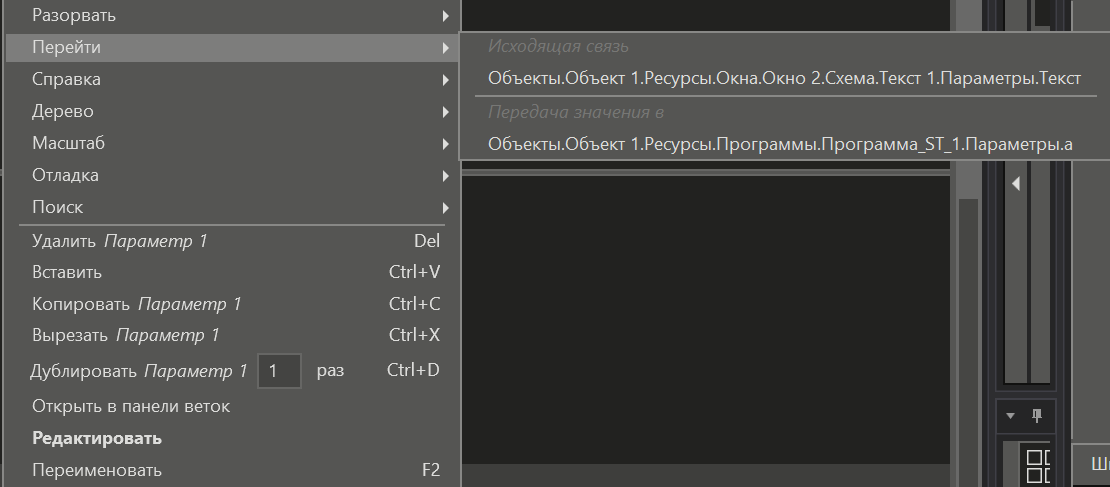Click the Дерево submenu arrow
Image resolution: width=1110 pixels, height=487 pixels.
coord(445,112)
